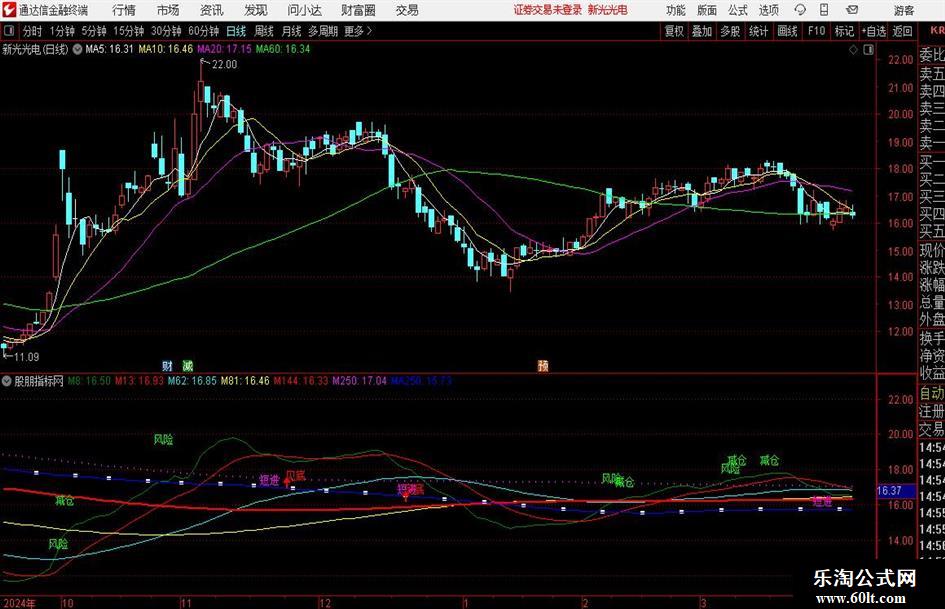Screen dimensions: 945x609
Task: Open the 财富圈 menu
Action: (358, 10)
